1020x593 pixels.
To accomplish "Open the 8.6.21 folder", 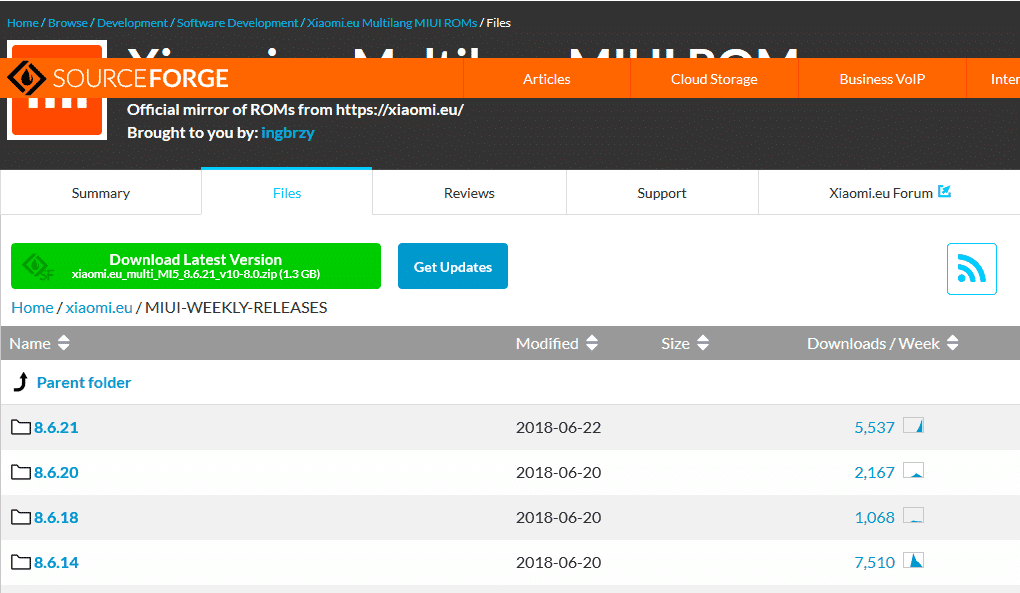I will pos(56,427).
